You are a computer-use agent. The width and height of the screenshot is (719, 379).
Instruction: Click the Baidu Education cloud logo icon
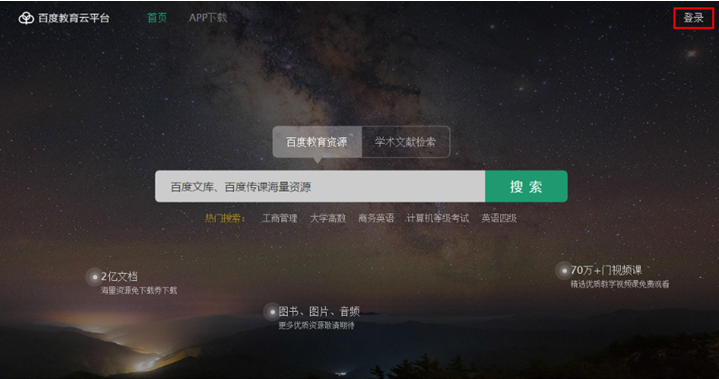coord(26,18)
